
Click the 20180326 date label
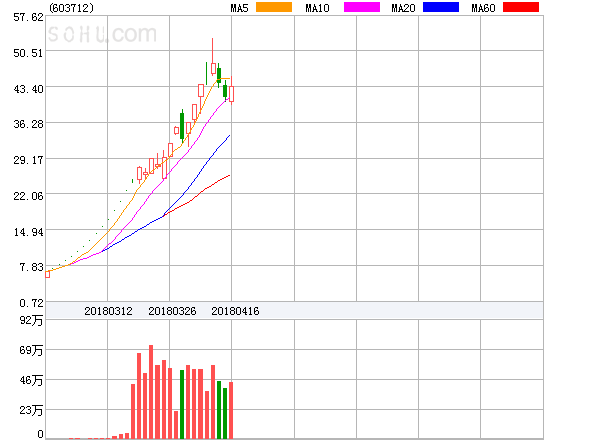(x=172, y=311)
